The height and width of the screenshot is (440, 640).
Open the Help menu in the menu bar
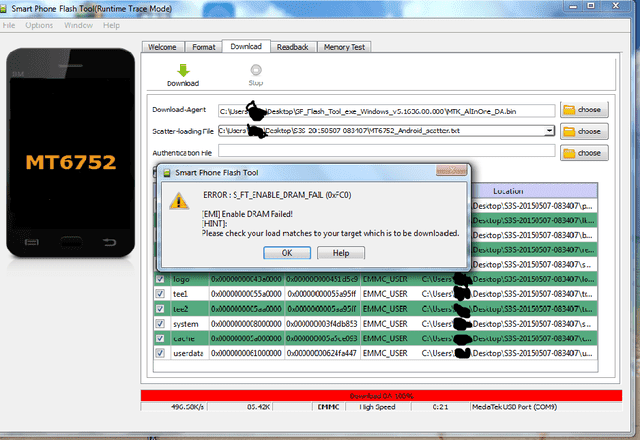(111, 25)
